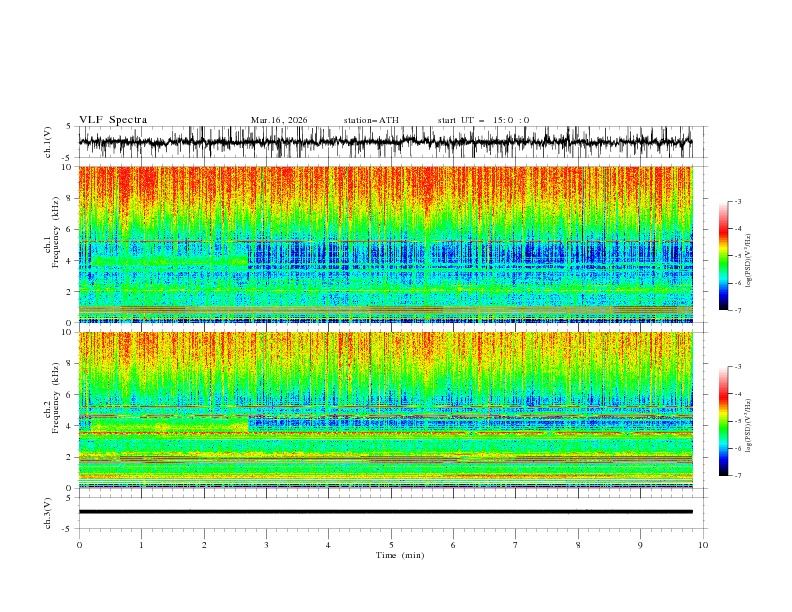
Task: Click time axis tick label "5"
Action: point(391,545)
